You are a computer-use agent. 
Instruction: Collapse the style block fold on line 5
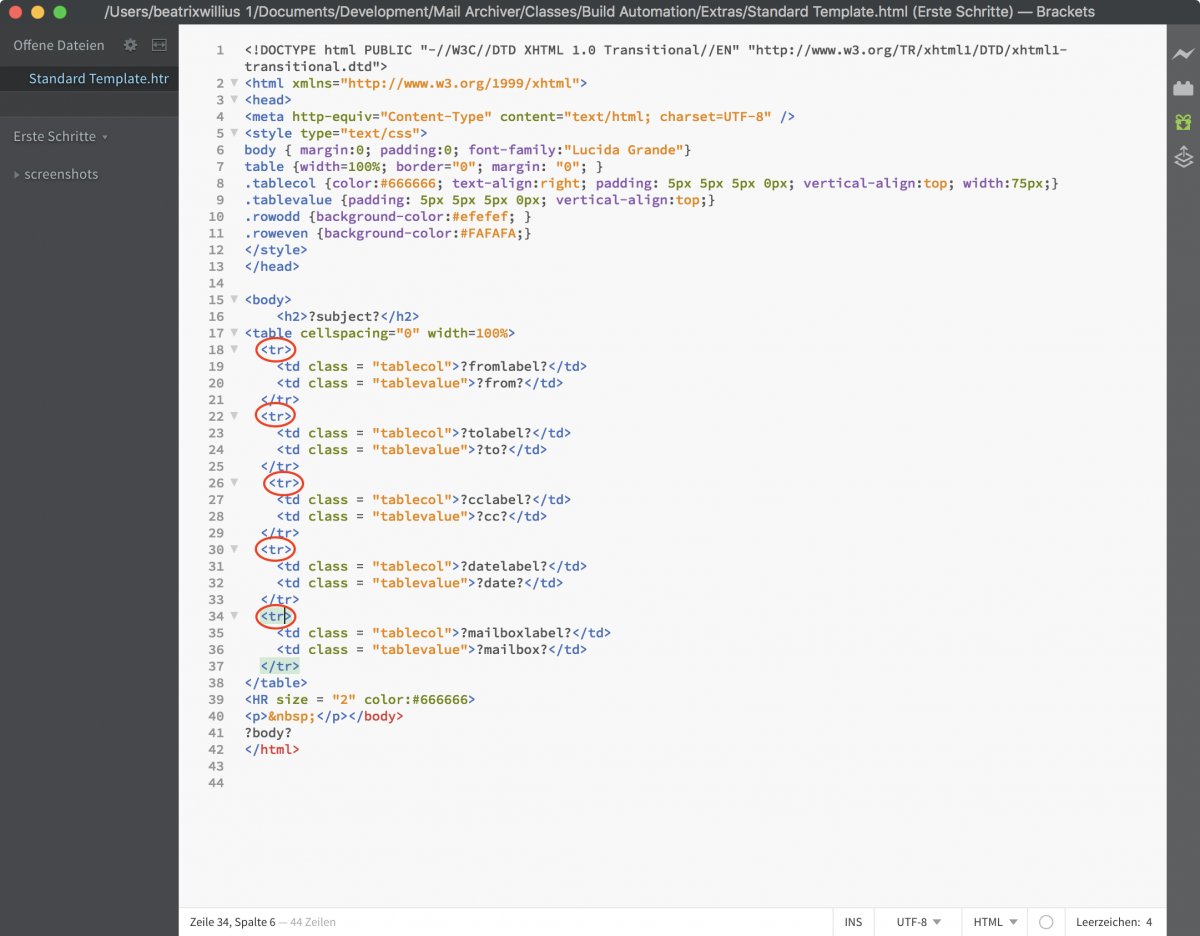tap(234, 133)
